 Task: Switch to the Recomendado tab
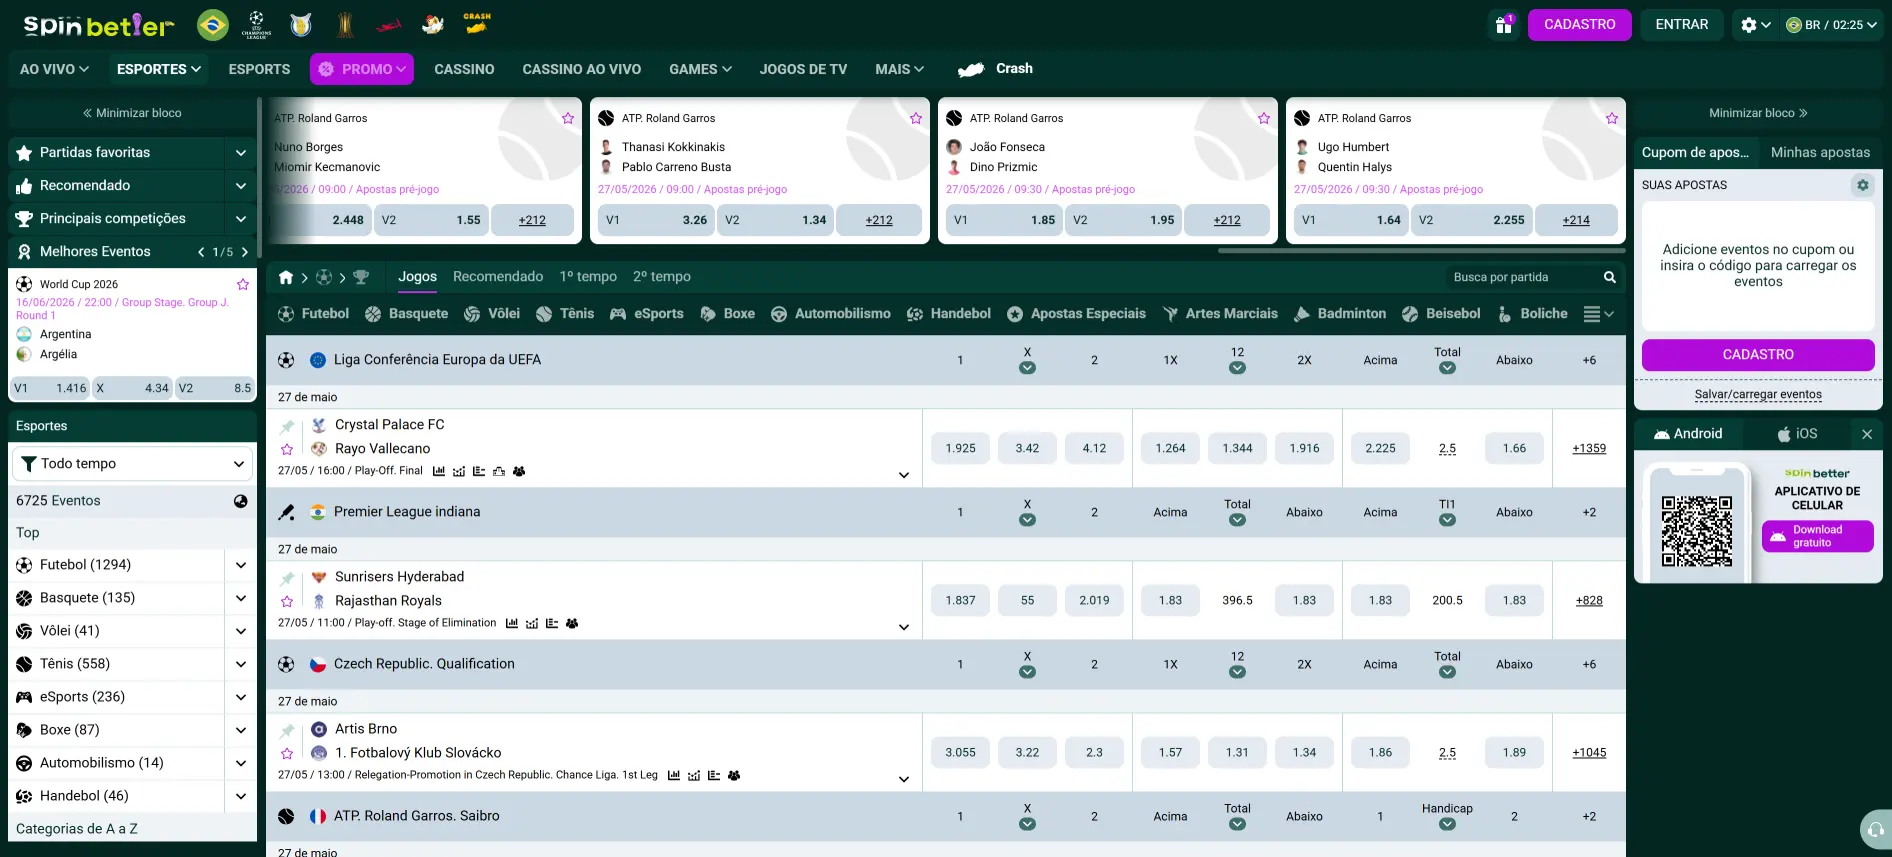[498, 277]
